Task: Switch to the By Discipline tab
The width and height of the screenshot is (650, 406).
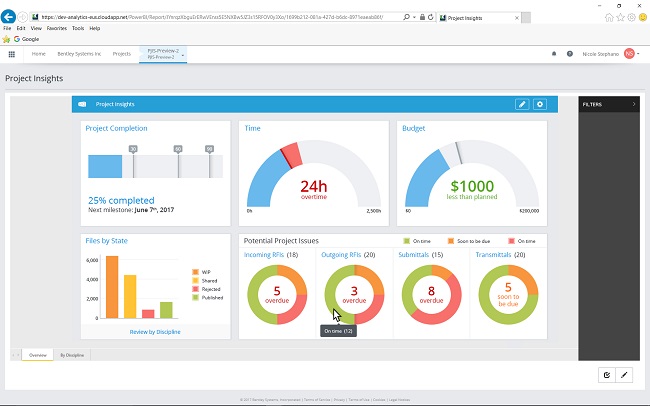Action: (x=71, y=355)
